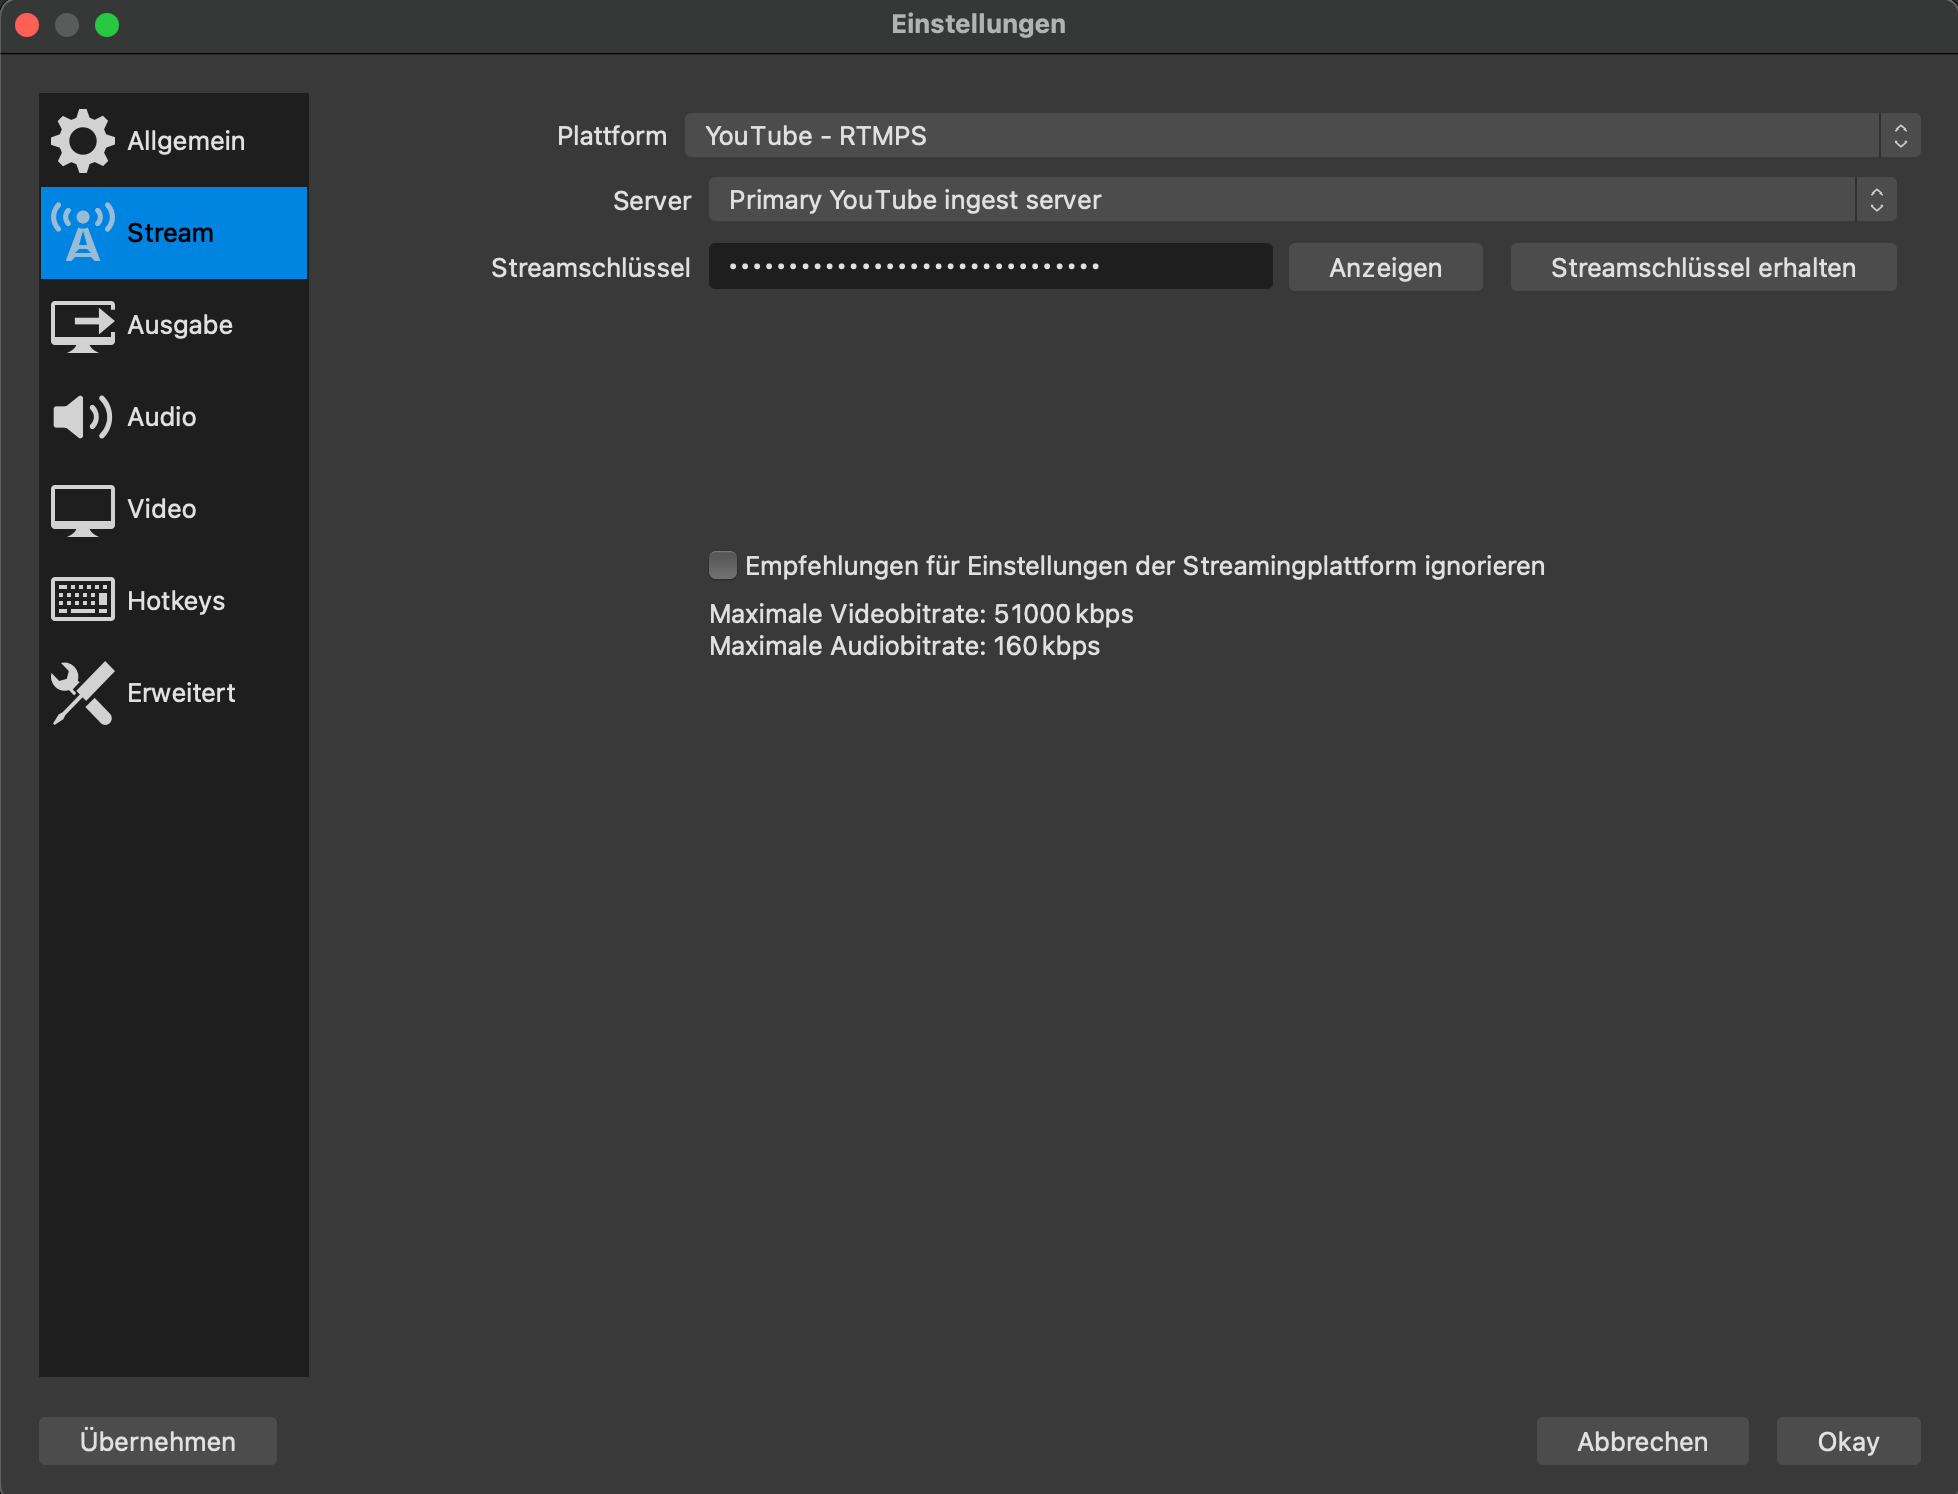1958x1494 pixels.
Task: Enable ignoring streaming platform recommendations checkbox
Action: 722,566
